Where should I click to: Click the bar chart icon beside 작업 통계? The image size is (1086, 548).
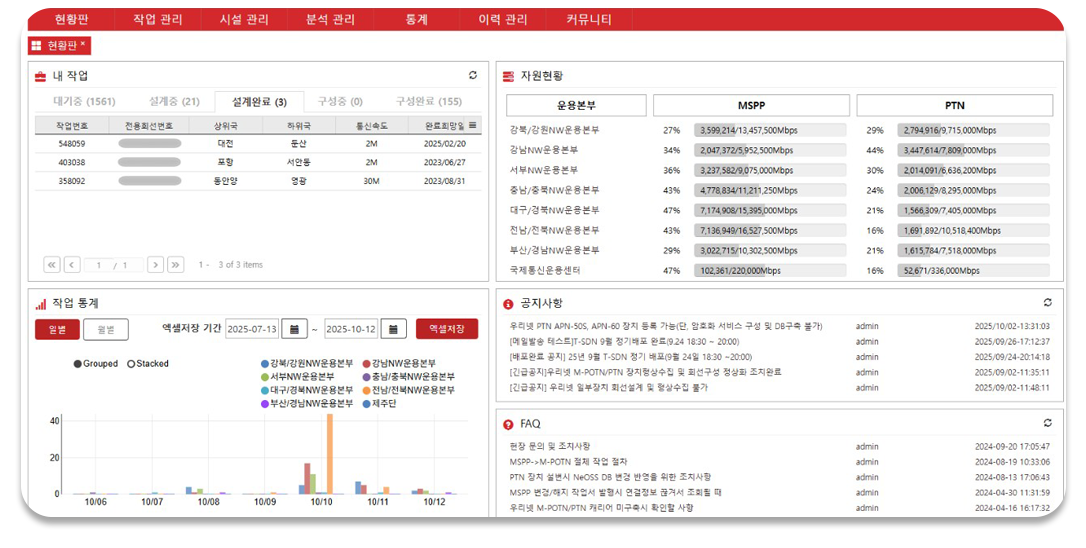click(41, 304)
